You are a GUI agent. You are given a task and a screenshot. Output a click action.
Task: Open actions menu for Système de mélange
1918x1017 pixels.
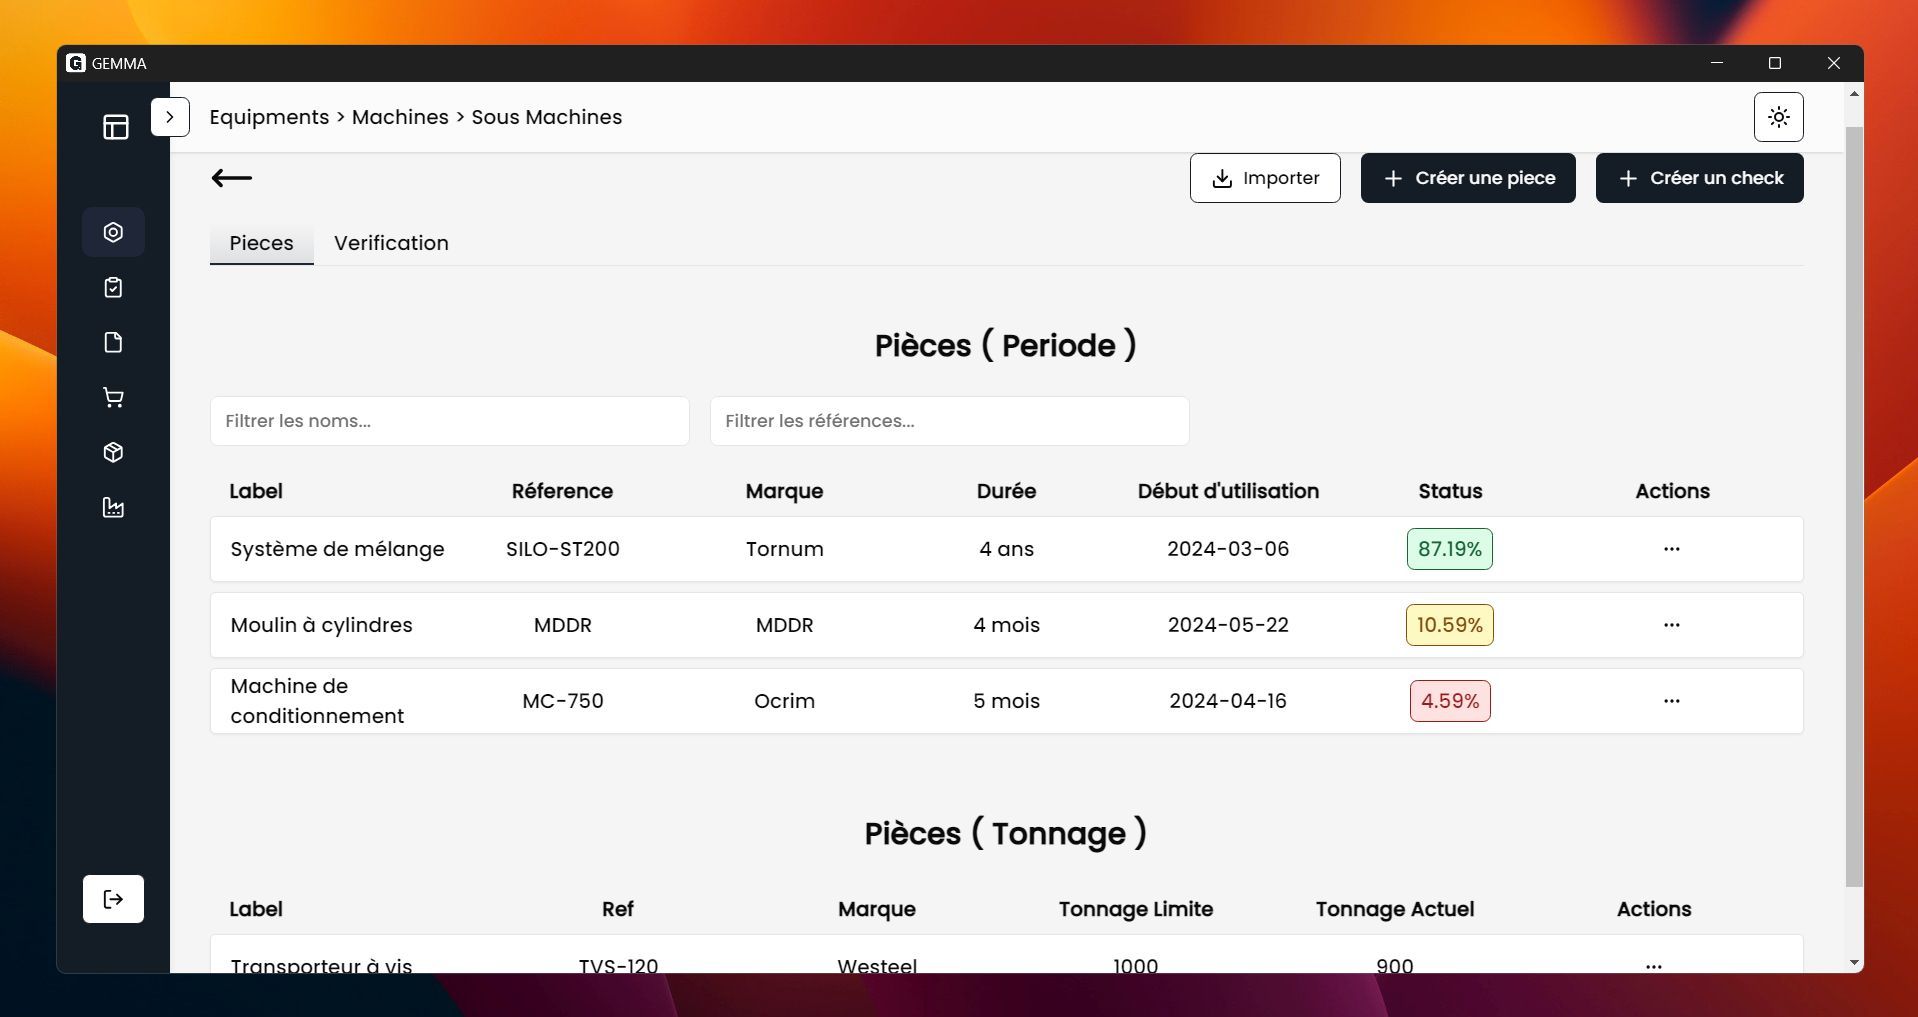tap(1671, 549)
